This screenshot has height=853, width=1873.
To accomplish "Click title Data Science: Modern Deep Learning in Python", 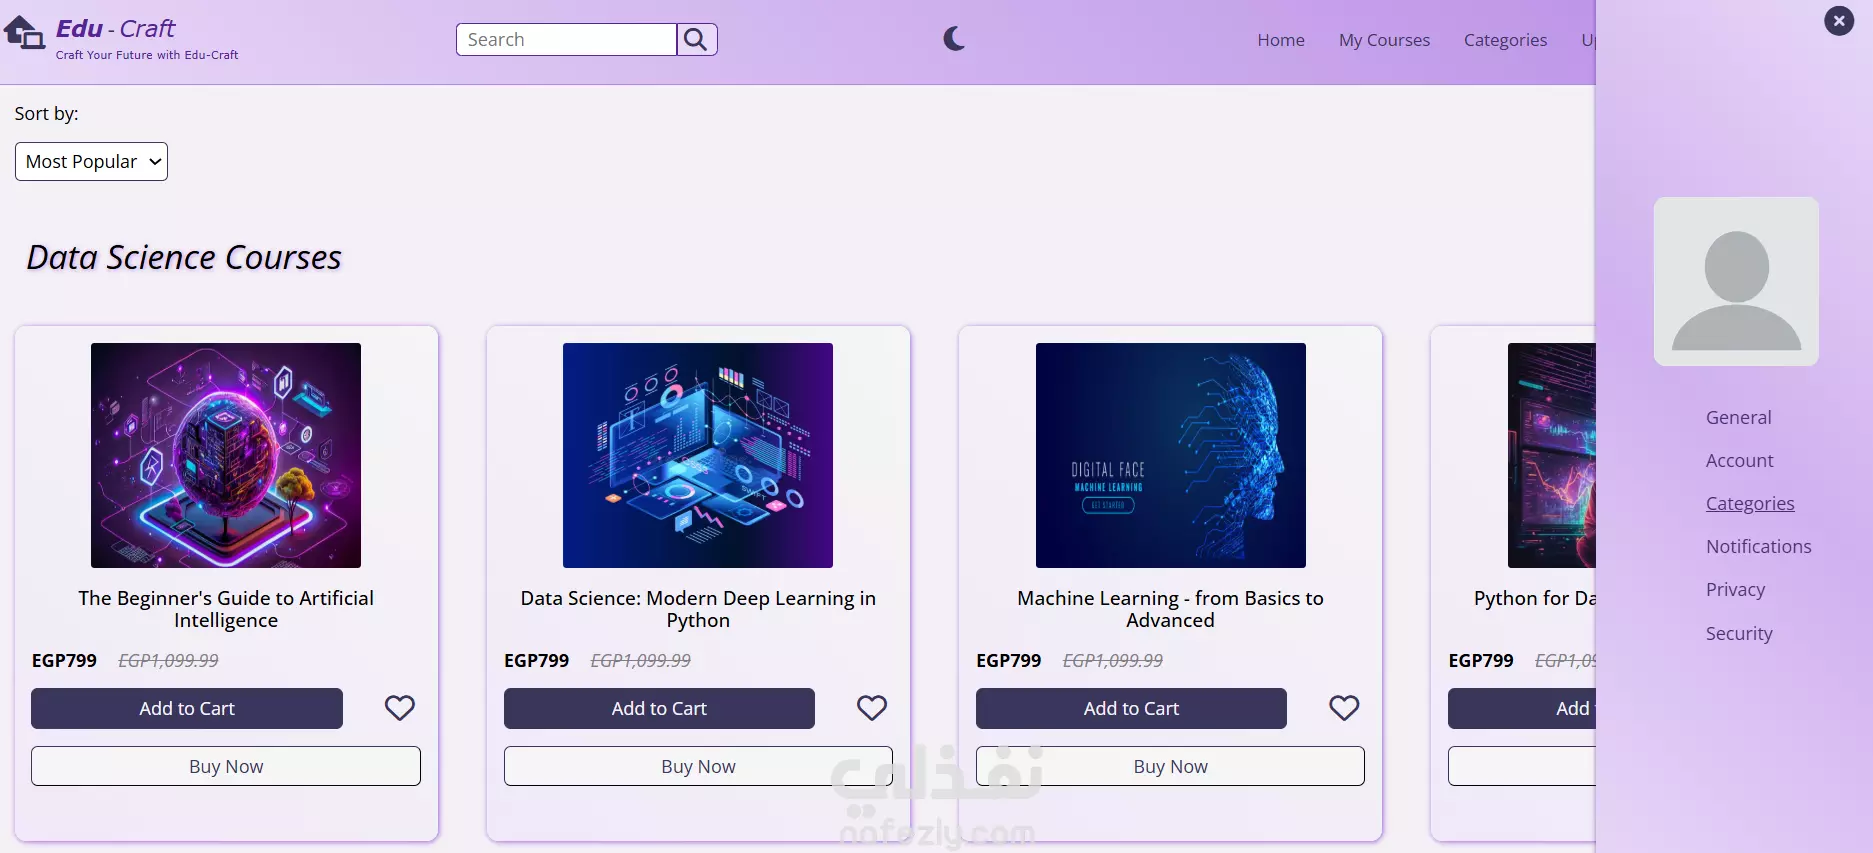I will pos(698,609).
